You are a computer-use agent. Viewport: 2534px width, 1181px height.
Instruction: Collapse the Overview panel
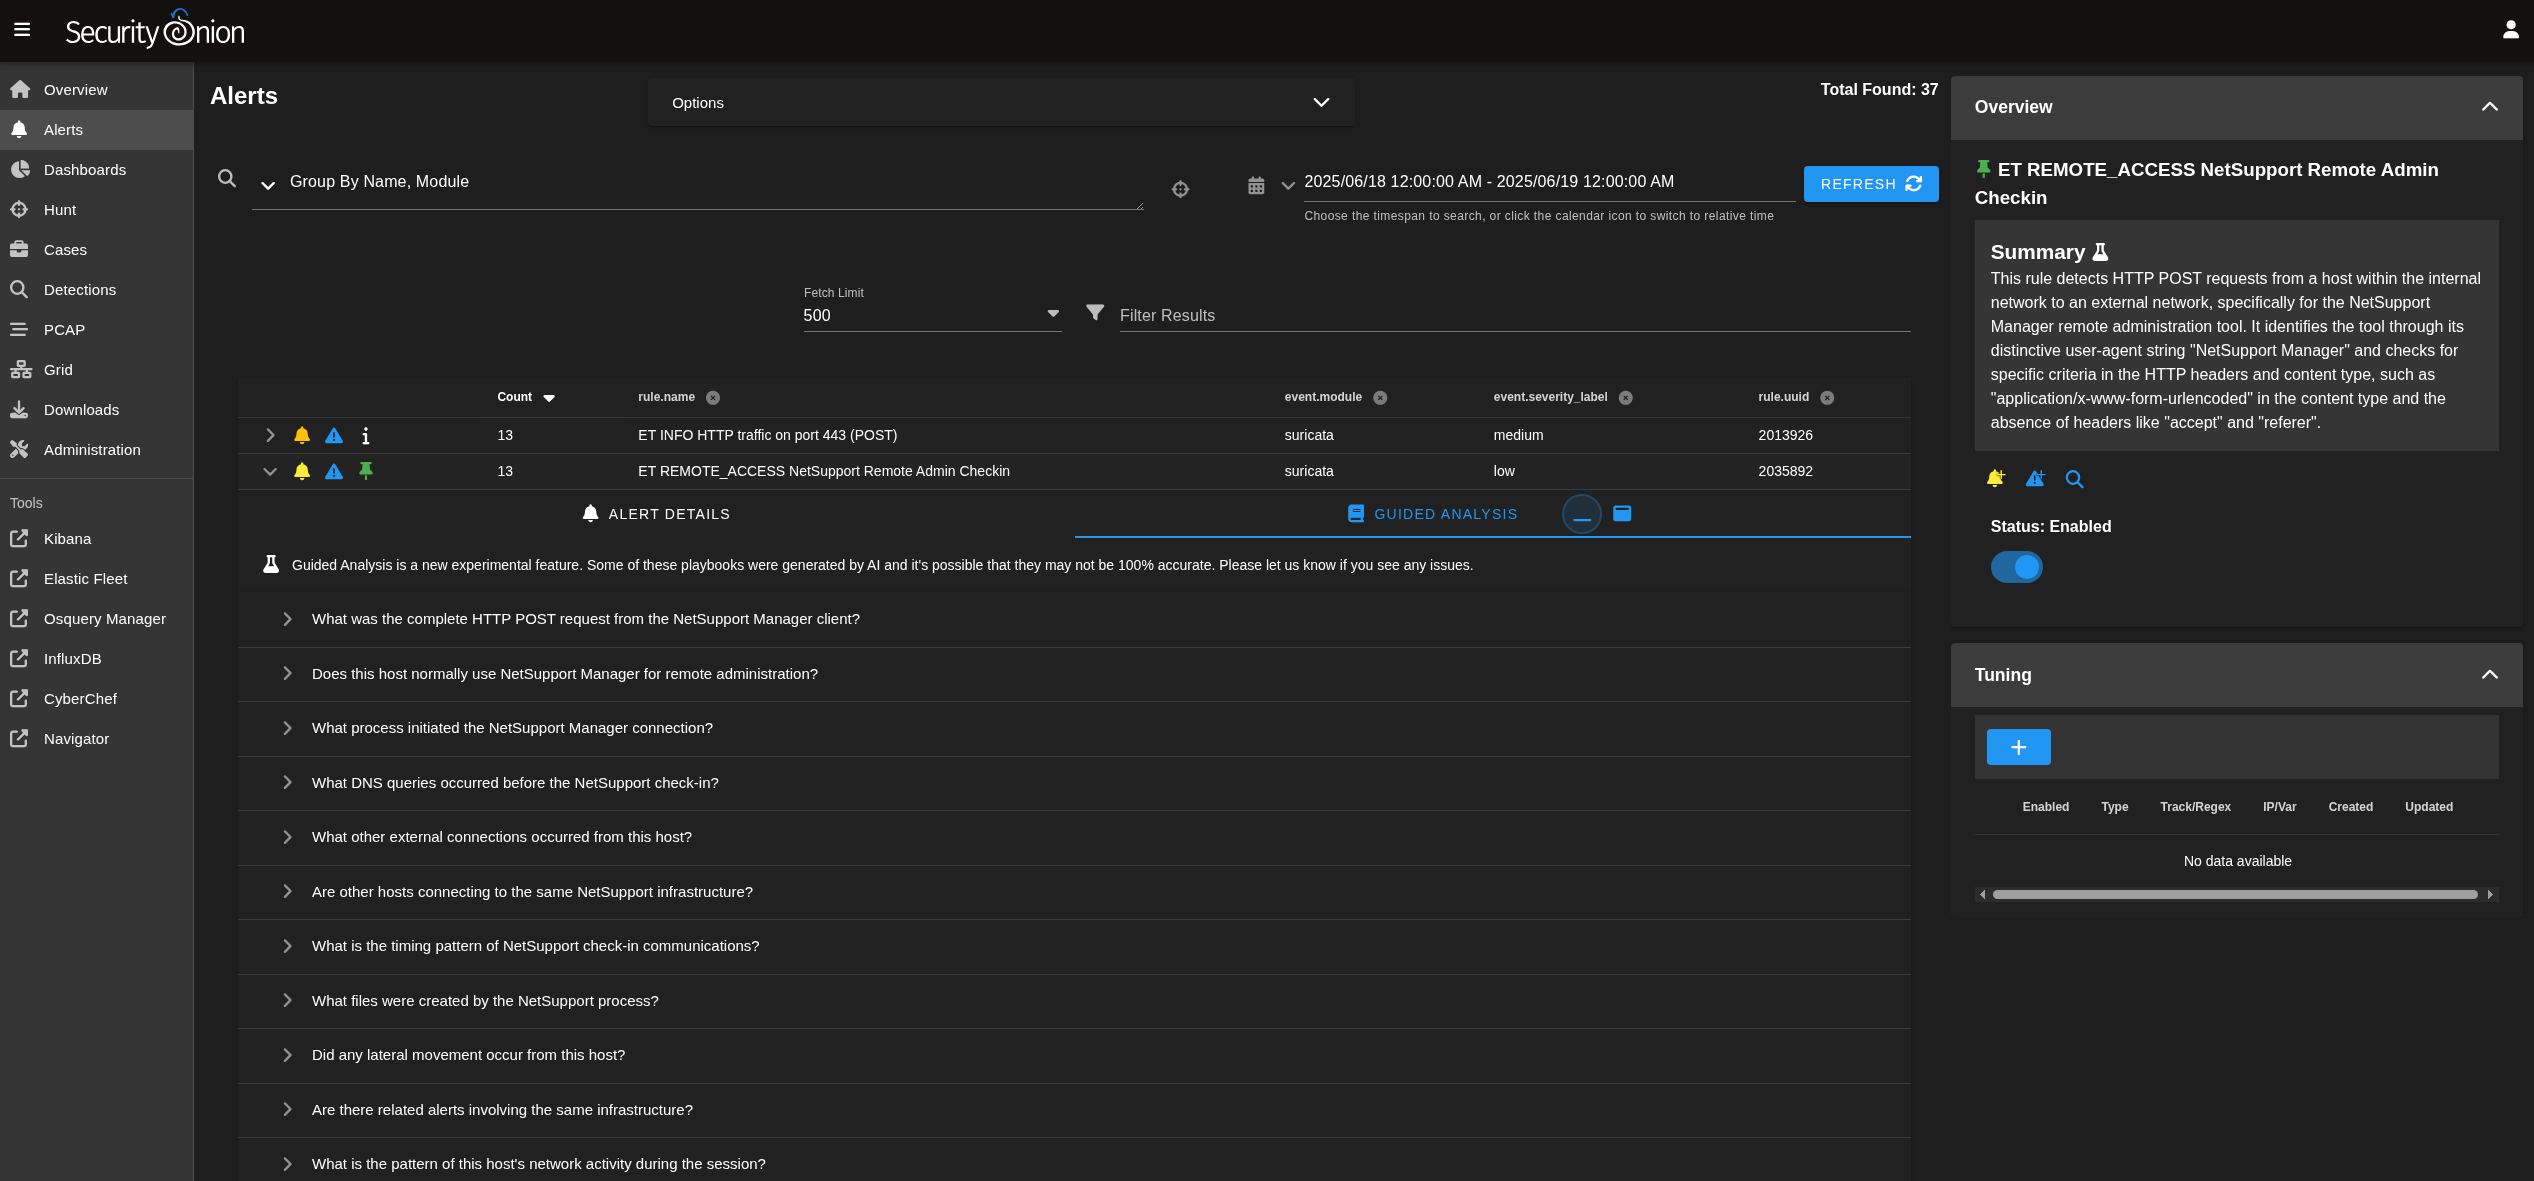click(x=2490, y=107)
